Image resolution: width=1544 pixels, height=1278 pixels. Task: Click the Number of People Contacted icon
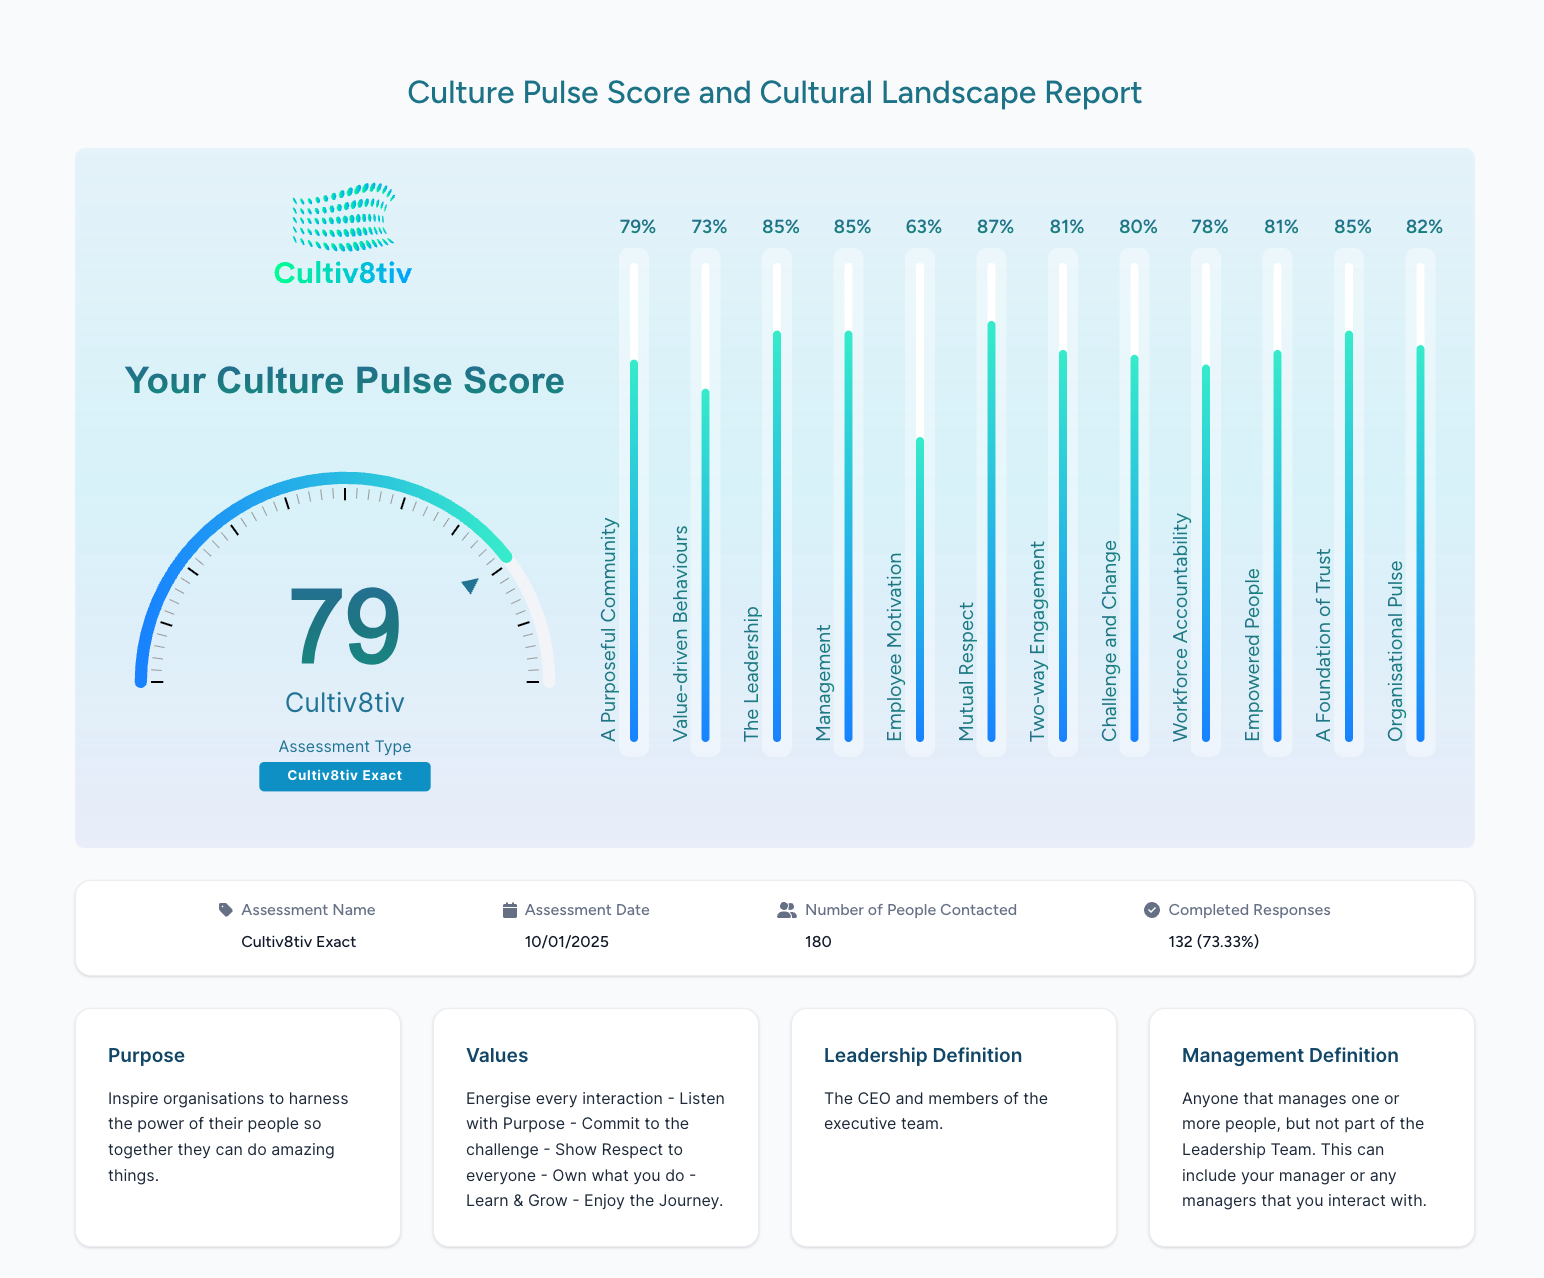(x=786, y=909)
